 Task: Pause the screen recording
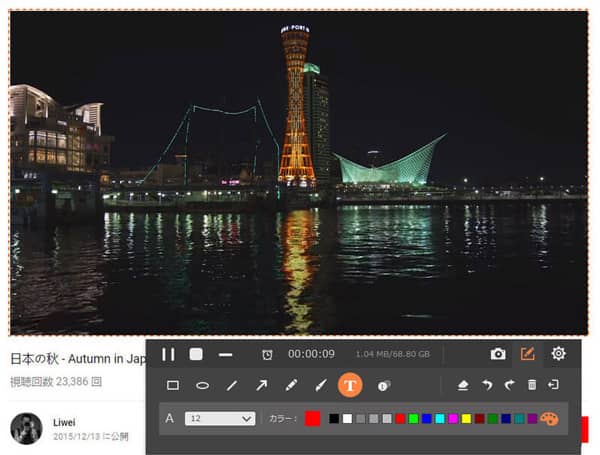(169, 354)
